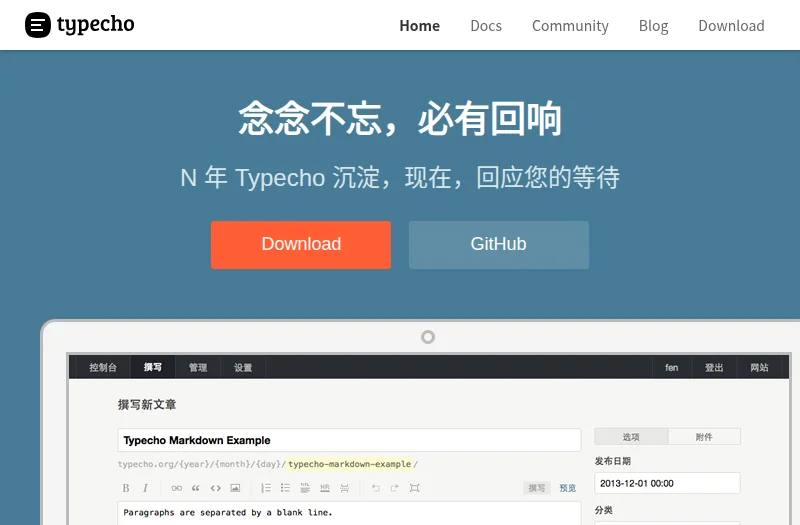
Task: Click the typecho-markdown-example URL slug
Action: pos(349,464)
